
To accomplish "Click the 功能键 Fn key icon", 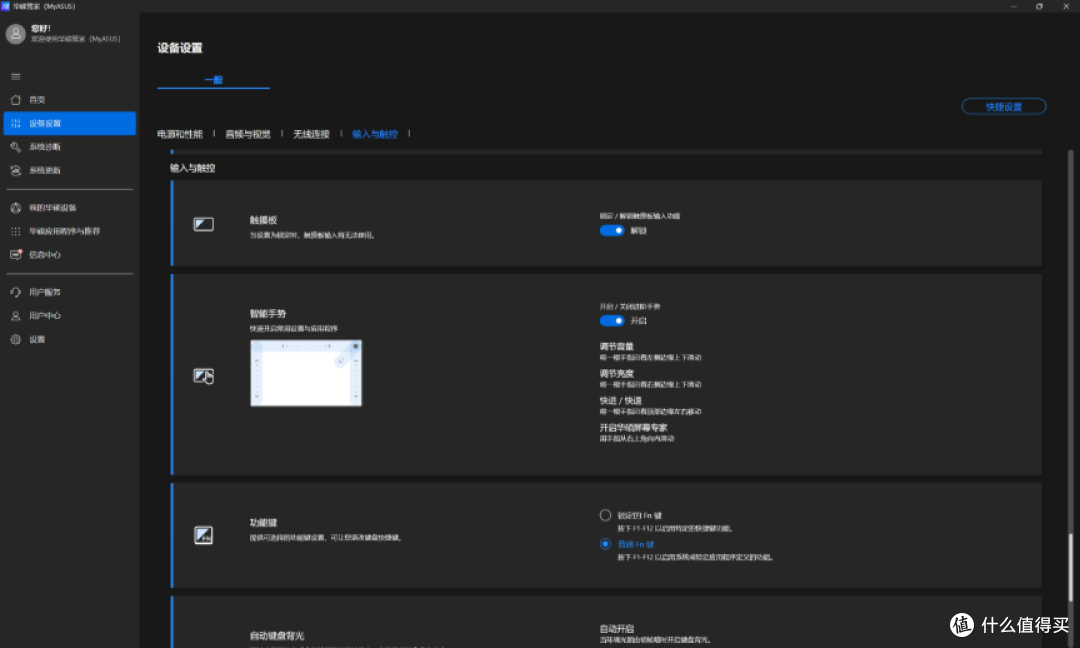I will (x=203, y=535).
